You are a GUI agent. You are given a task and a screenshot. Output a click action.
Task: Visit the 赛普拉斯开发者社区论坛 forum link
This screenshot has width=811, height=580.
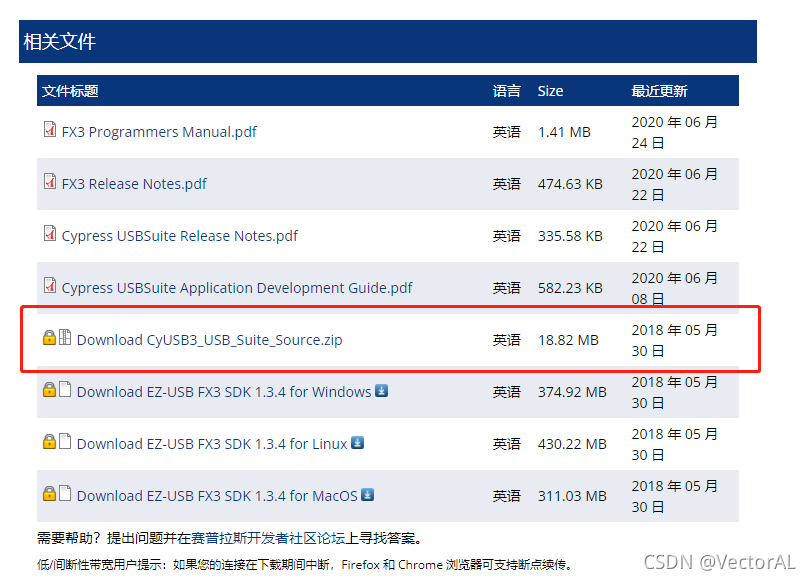268,538
